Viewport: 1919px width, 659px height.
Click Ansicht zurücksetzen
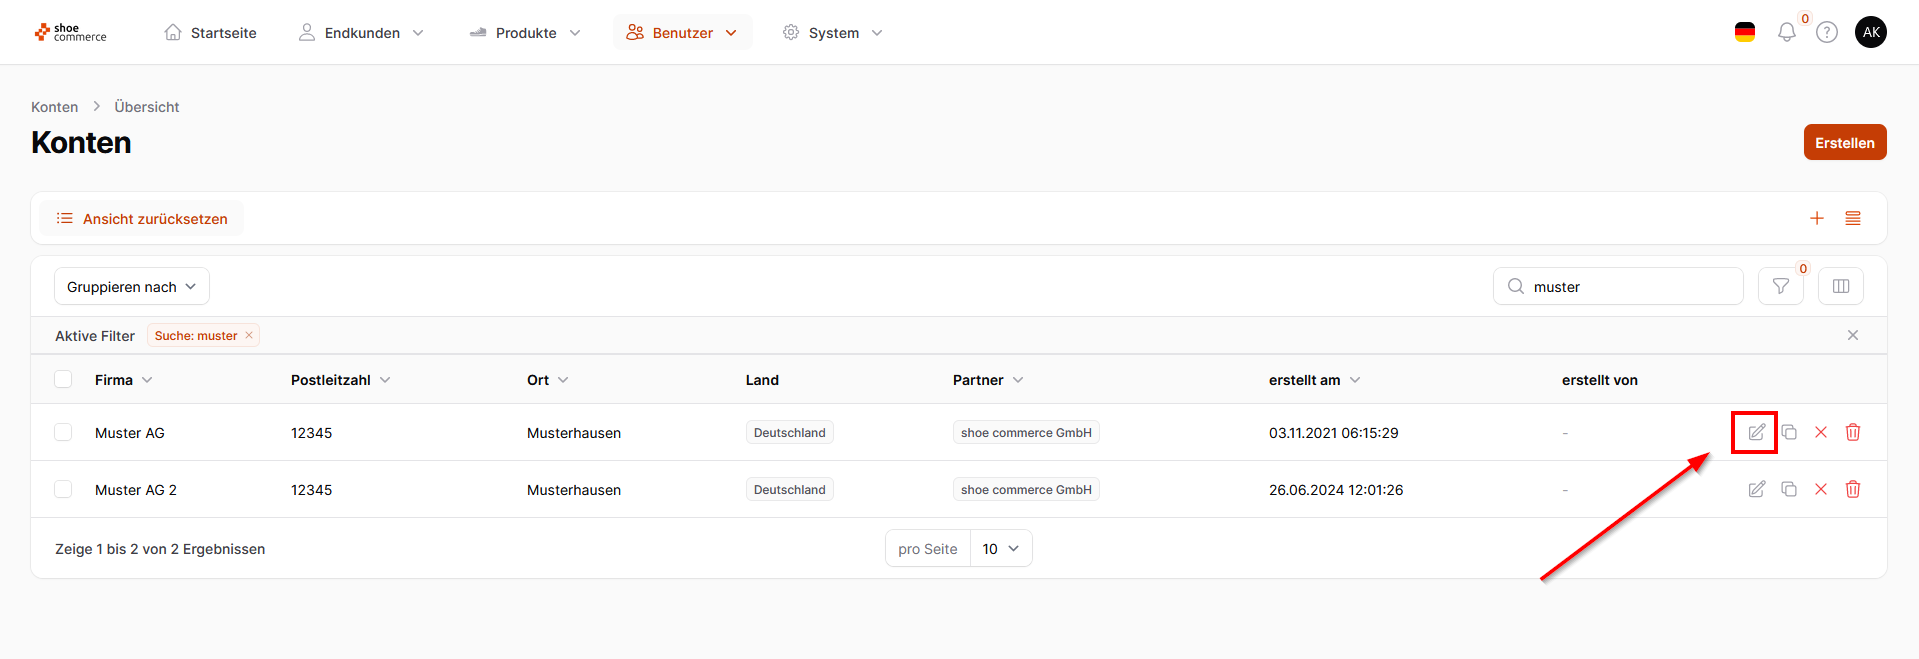(x=142, y=218)
